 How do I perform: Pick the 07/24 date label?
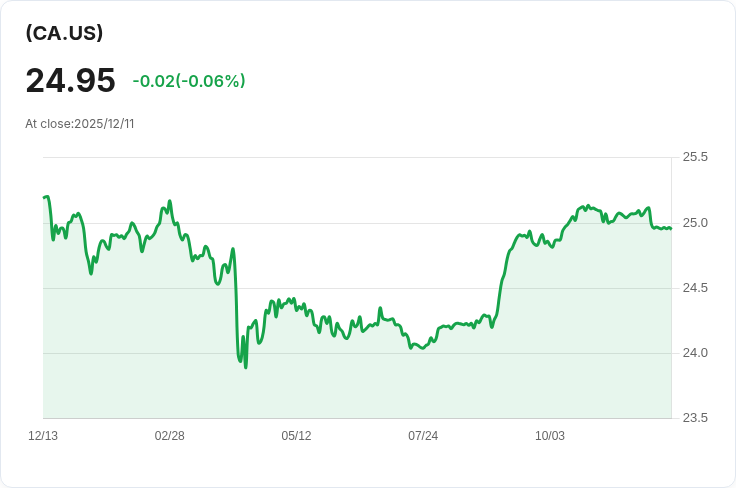tap(423, 436)
